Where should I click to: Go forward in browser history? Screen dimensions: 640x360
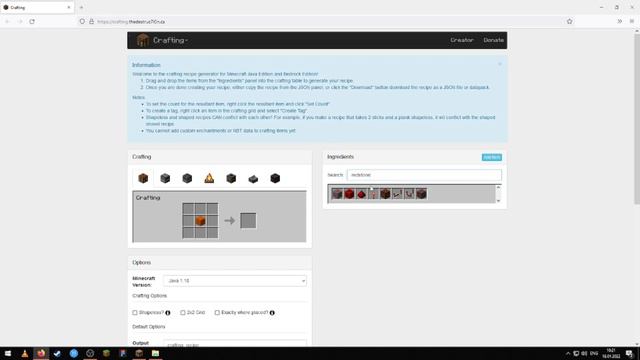[x=20, y=22]
